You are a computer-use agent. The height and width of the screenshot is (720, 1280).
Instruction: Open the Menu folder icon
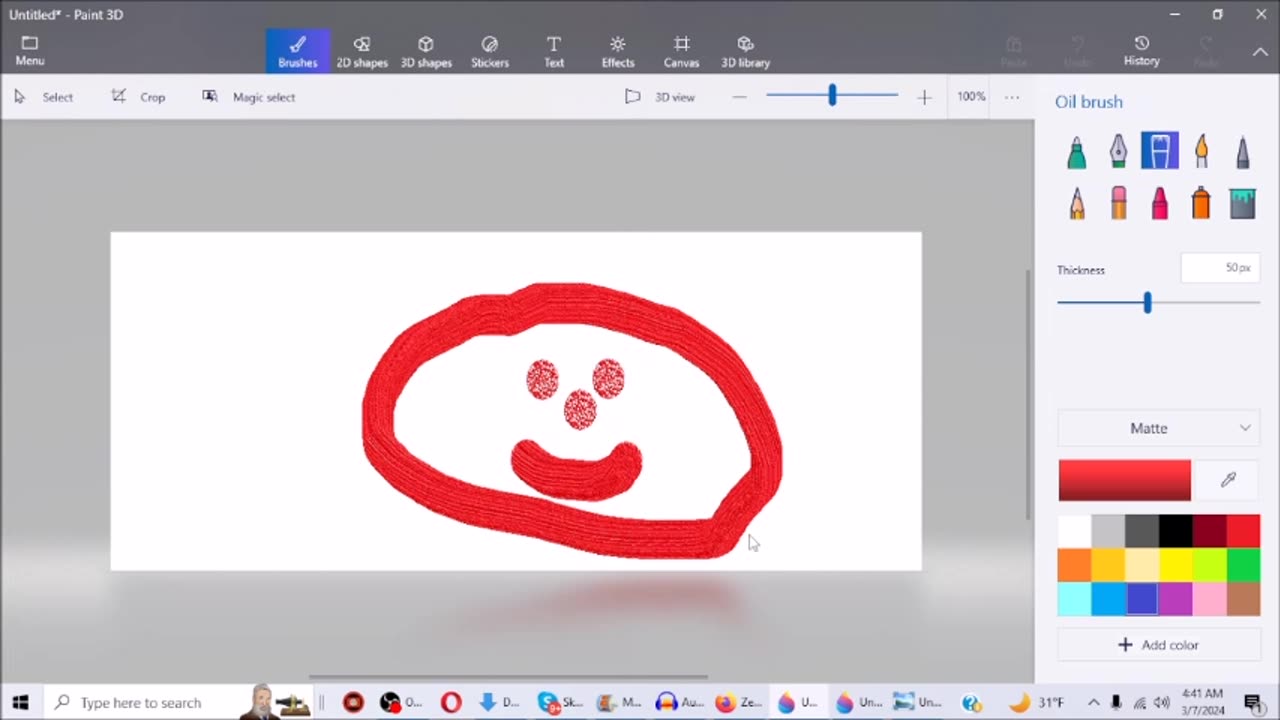[29, 51]
